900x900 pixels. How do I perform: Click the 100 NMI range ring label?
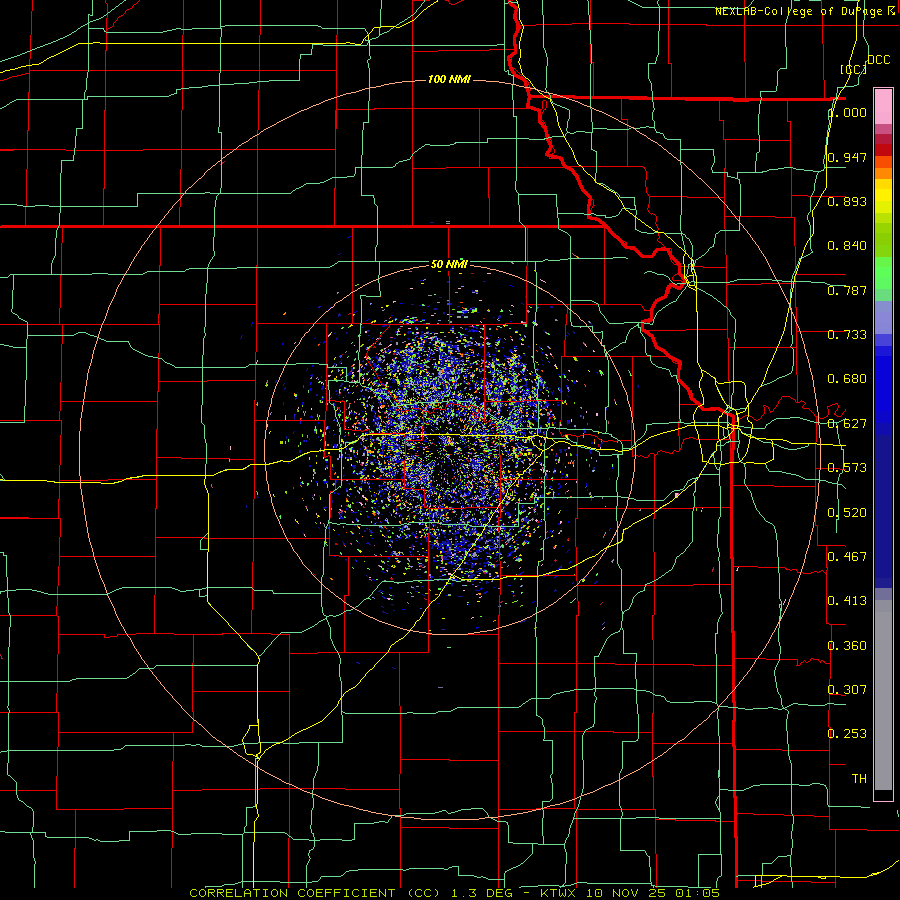pos(449,79)
